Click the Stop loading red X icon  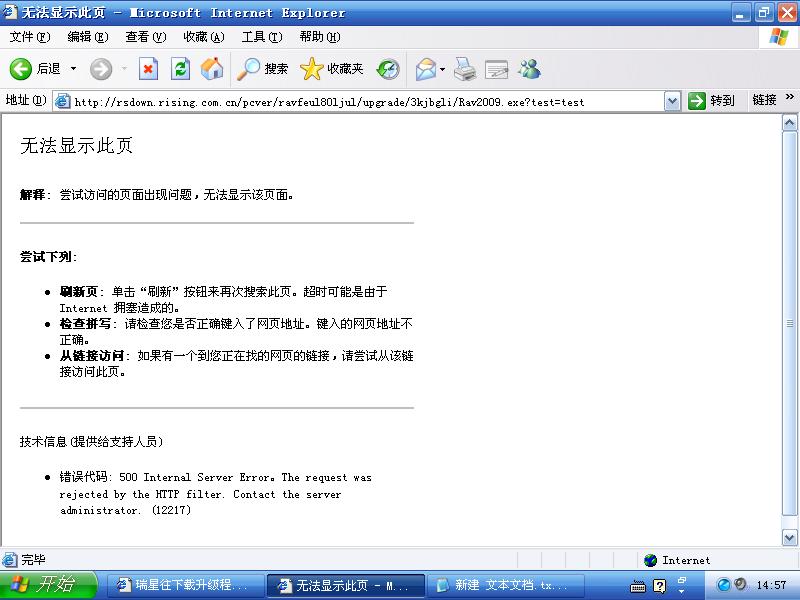coord(148,69)
